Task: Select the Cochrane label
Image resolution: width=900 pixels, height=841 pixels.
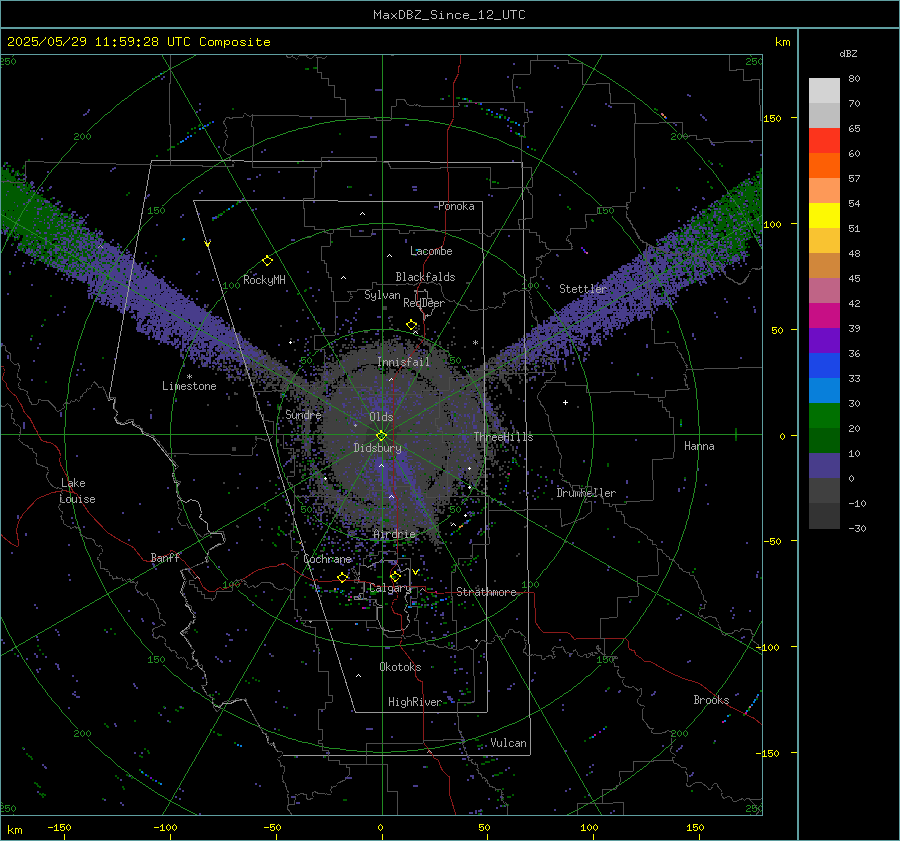Action: (327, 559)
